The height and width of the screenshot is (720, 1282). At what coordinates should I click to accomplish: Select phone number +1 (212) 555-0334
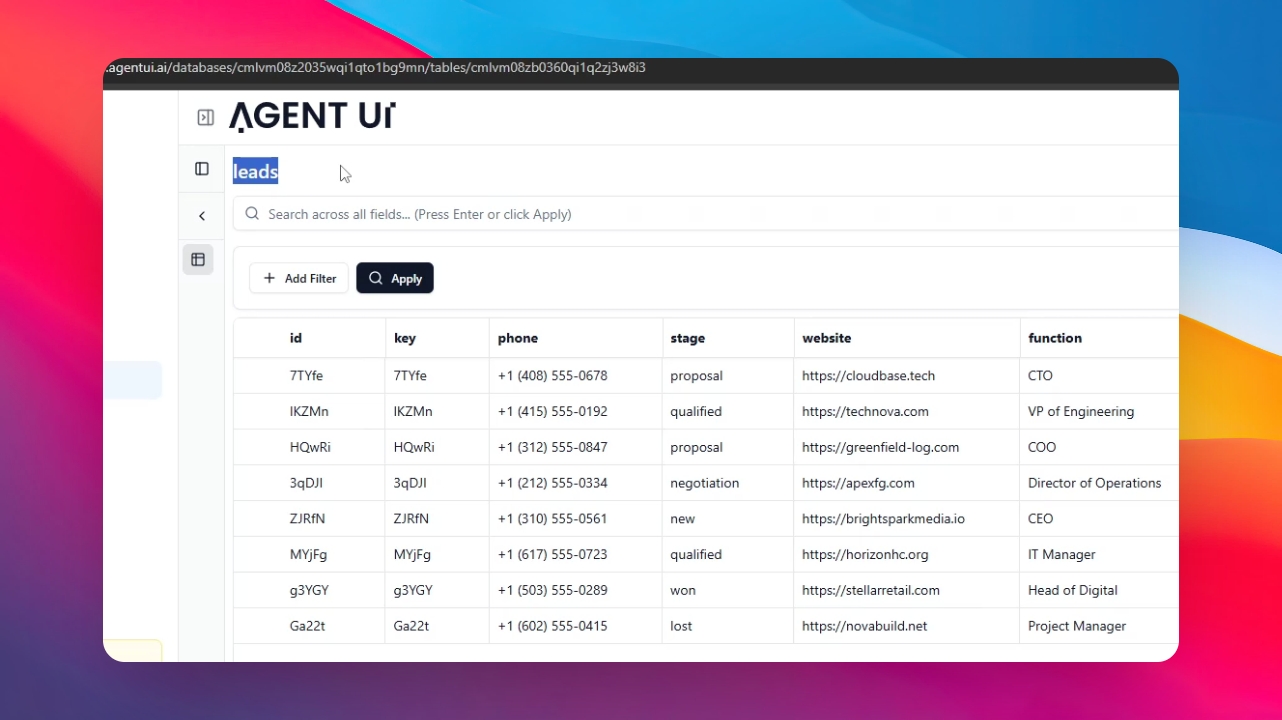[x=553, y=484]
